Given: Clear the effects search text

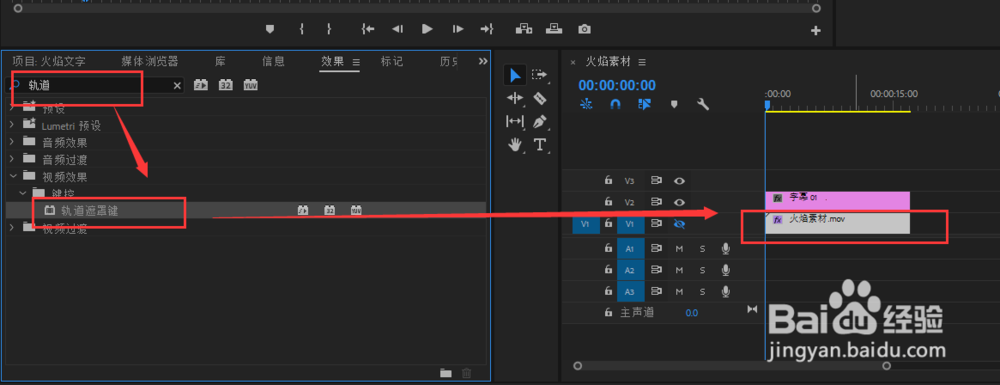Looking at the screenshot, I should (x=177, y=85).
